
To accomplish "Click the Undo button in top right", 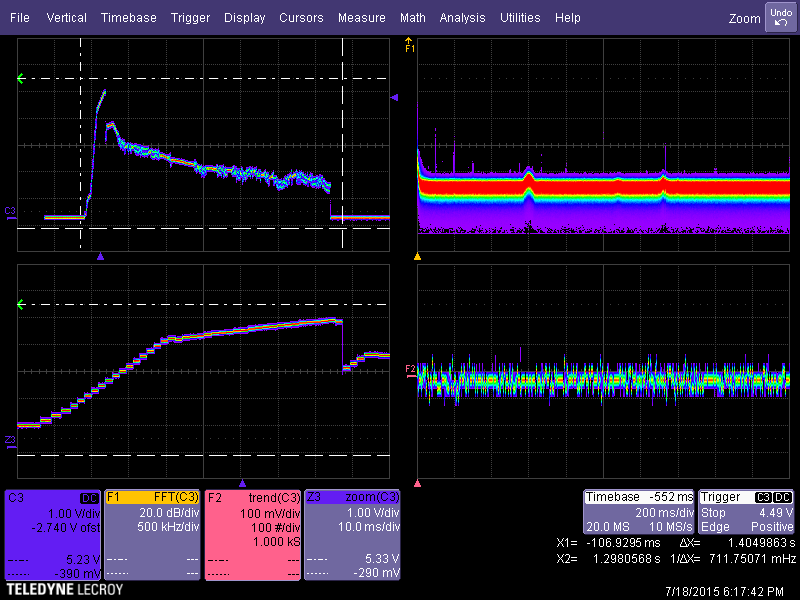I will [x=780, y=16].
